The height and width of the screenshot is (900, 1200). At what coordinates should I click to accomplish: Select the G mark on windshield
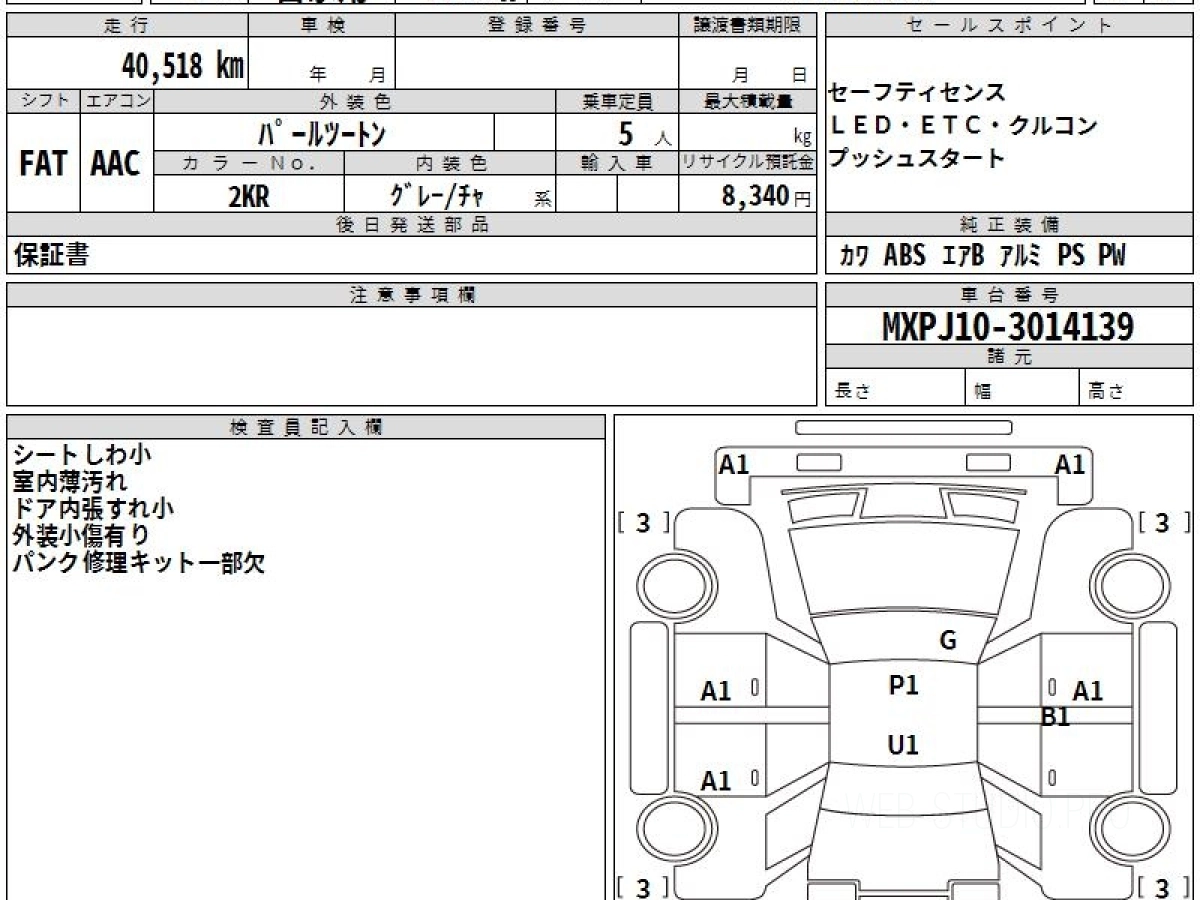948,641
